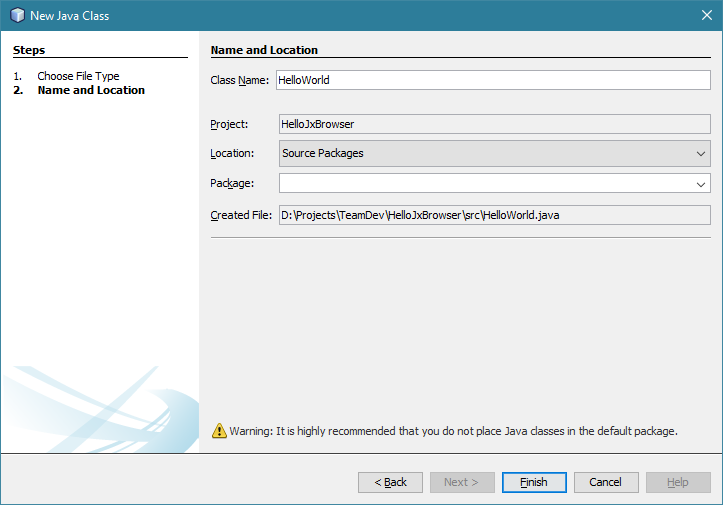
Task: Click inside the empty Package text field
Action: pyautogui.click(x=485, y=184)
